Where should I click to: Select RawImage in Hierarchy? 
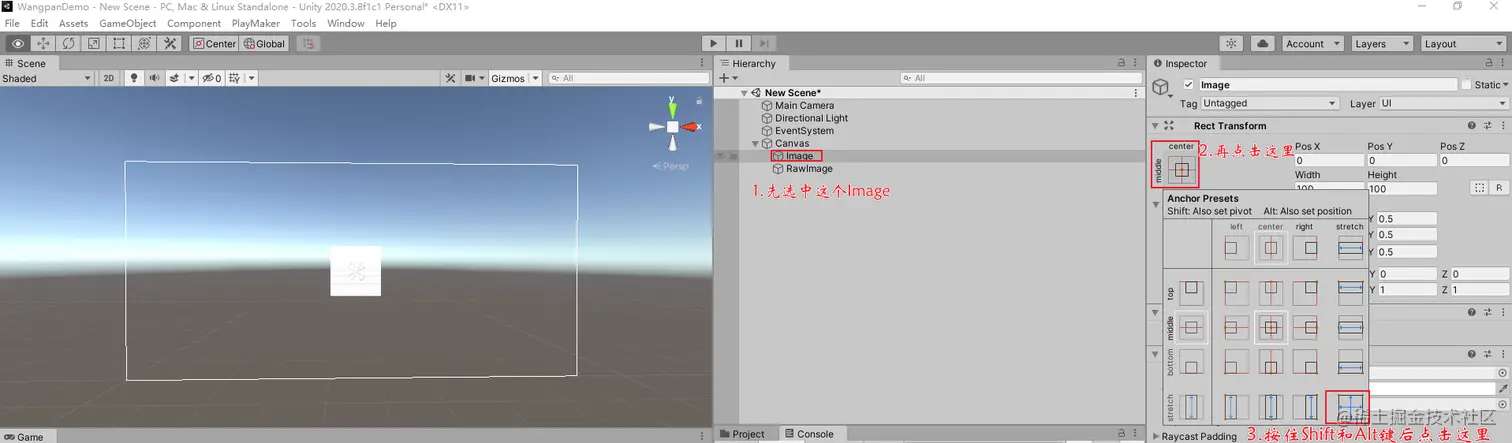coord(809,169)
